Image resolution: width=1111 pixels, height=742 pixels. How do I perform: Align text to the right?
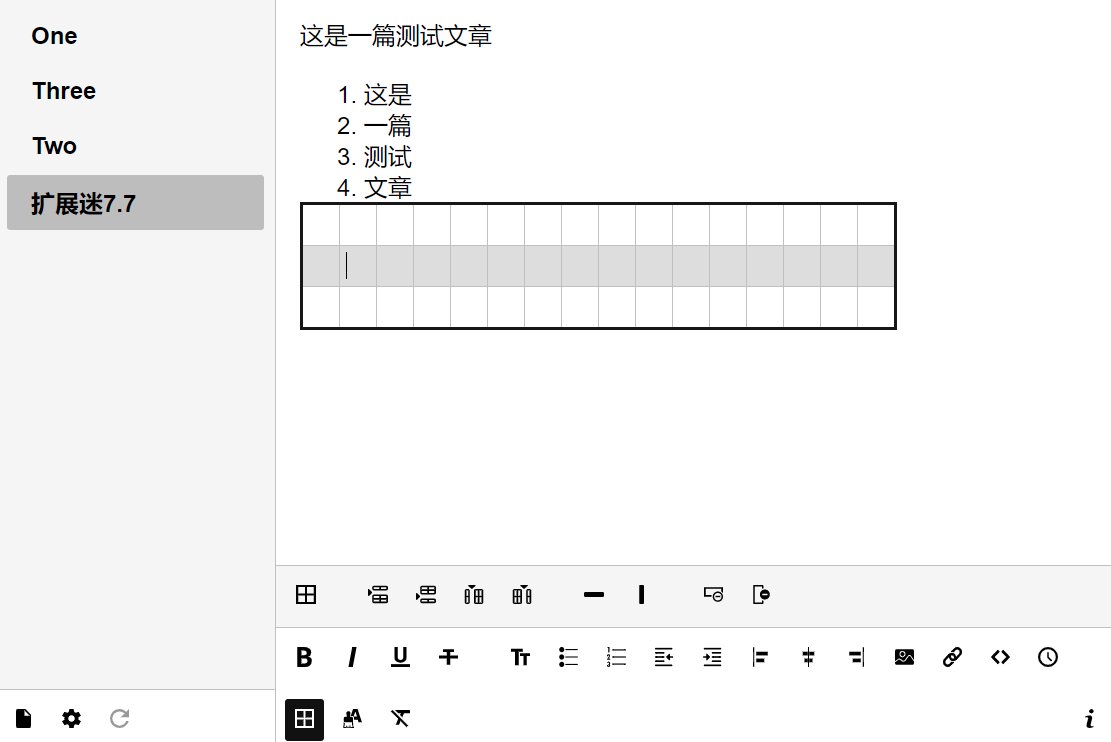[857, 658]
